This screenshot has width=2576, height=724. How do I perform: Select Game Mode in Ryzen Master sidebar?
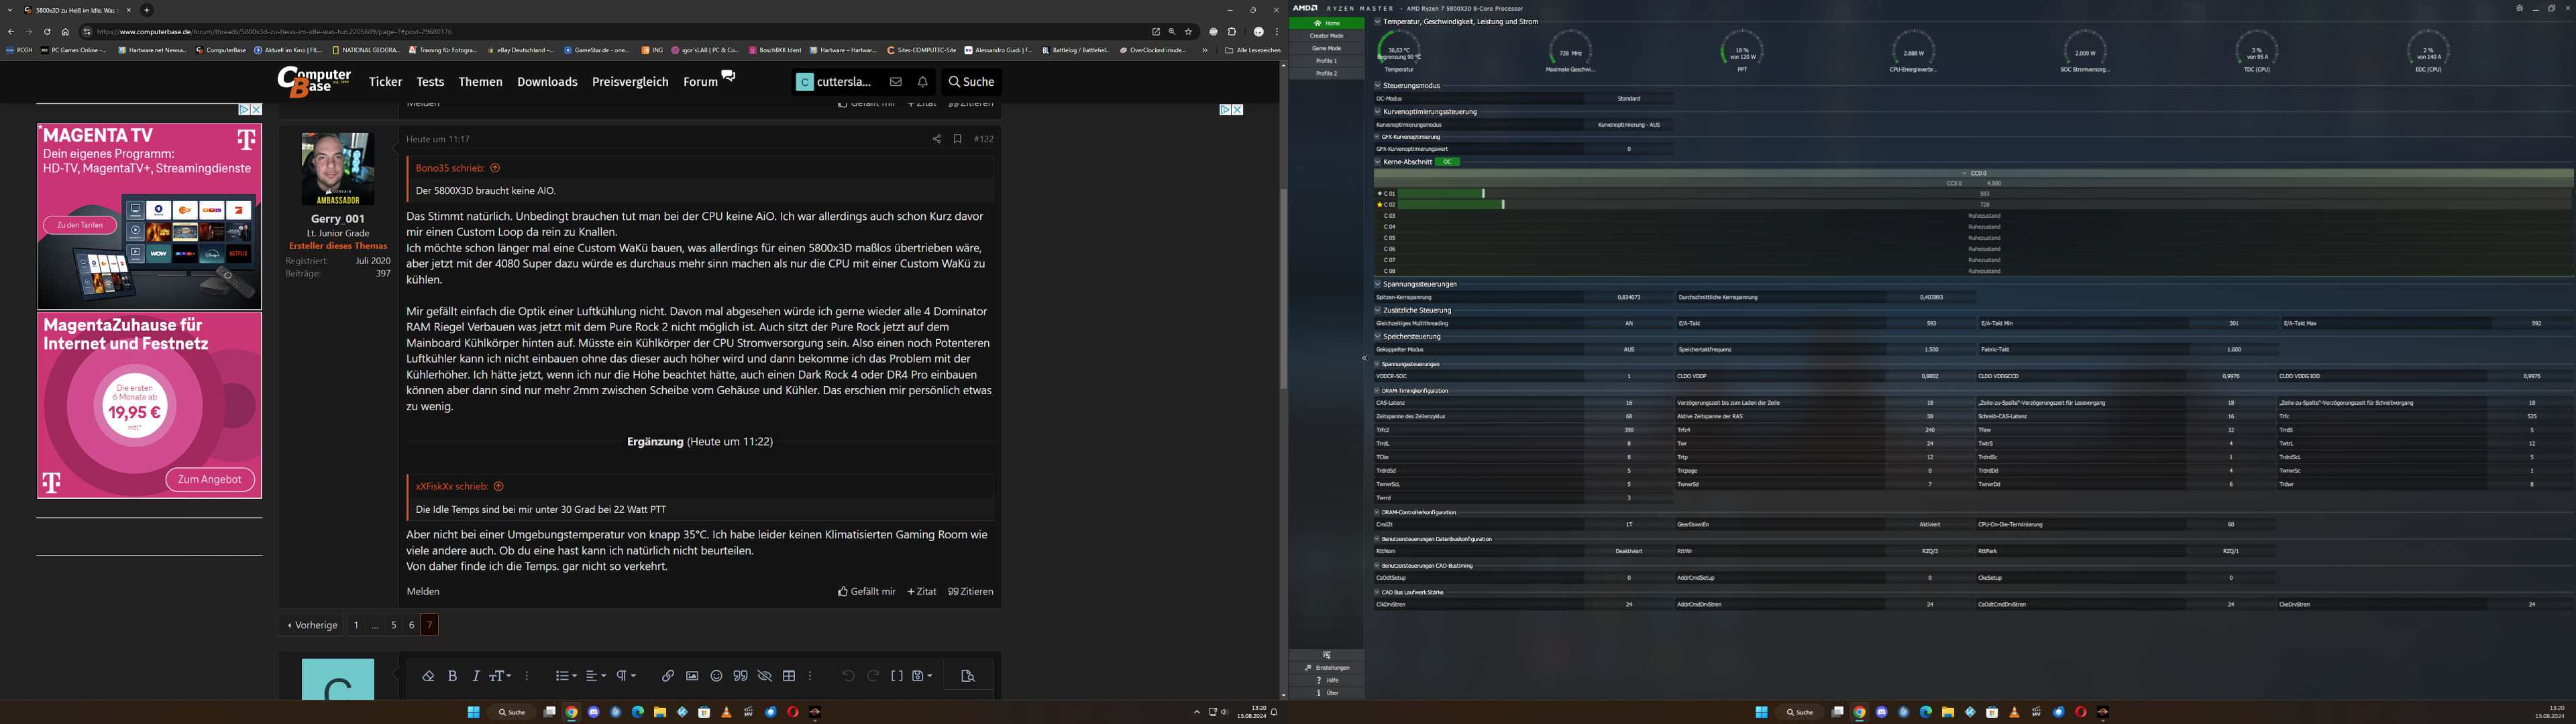coord(1326,48)
